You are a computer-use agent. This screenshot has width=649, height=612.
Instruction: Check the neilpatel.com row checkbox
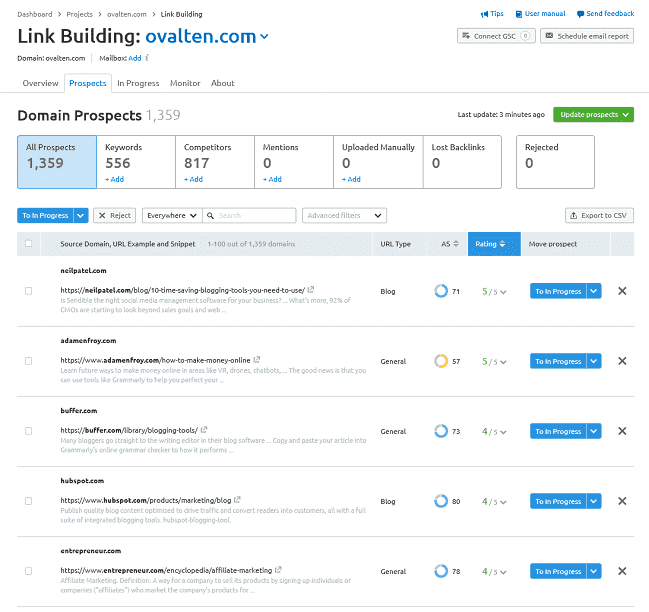point(28,291)
